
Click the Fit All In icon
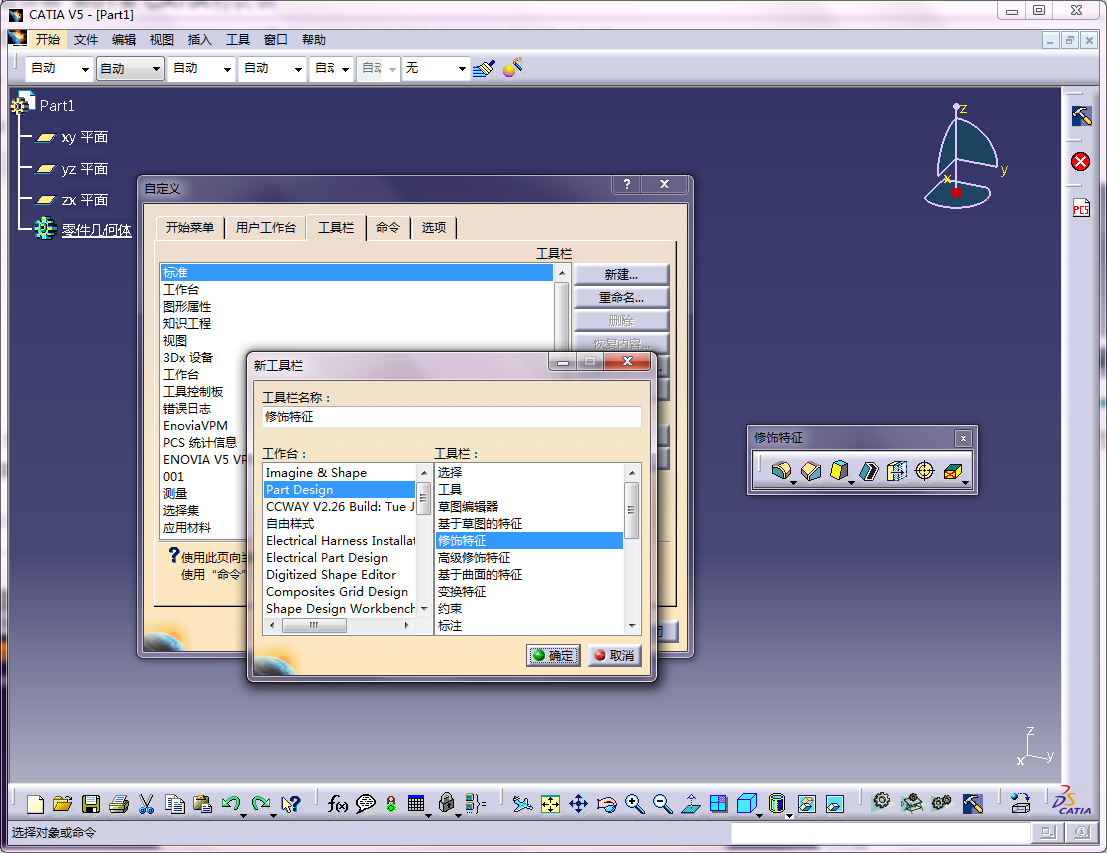pyautogui.click(x=550, y=804)
